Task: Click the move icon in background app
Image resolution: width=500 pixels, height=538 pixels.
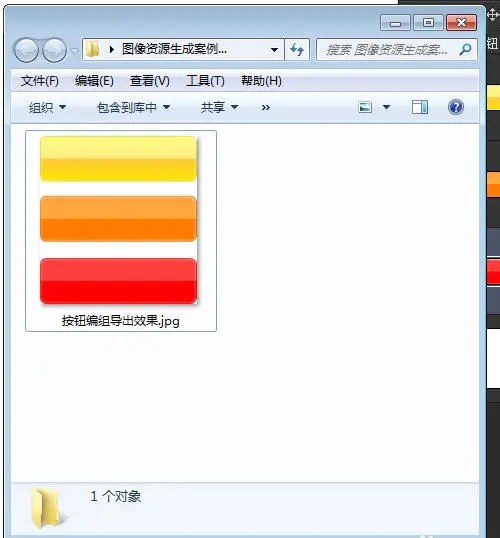Action: tap(493, 15)
